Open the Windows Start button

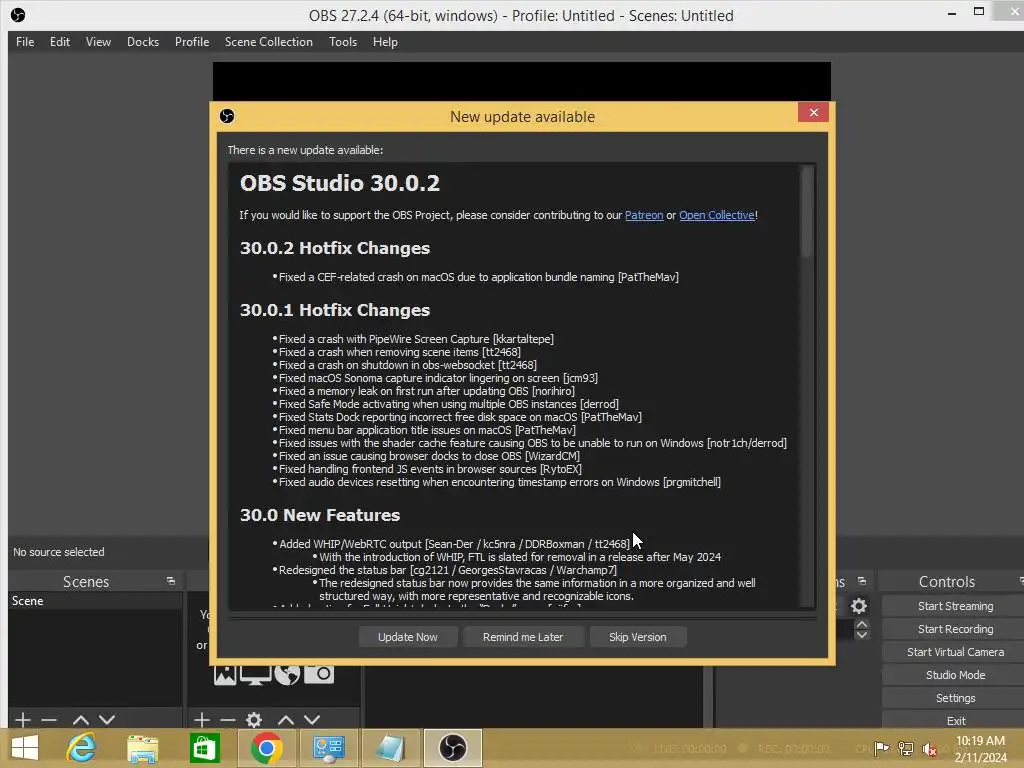coord(25,748)
